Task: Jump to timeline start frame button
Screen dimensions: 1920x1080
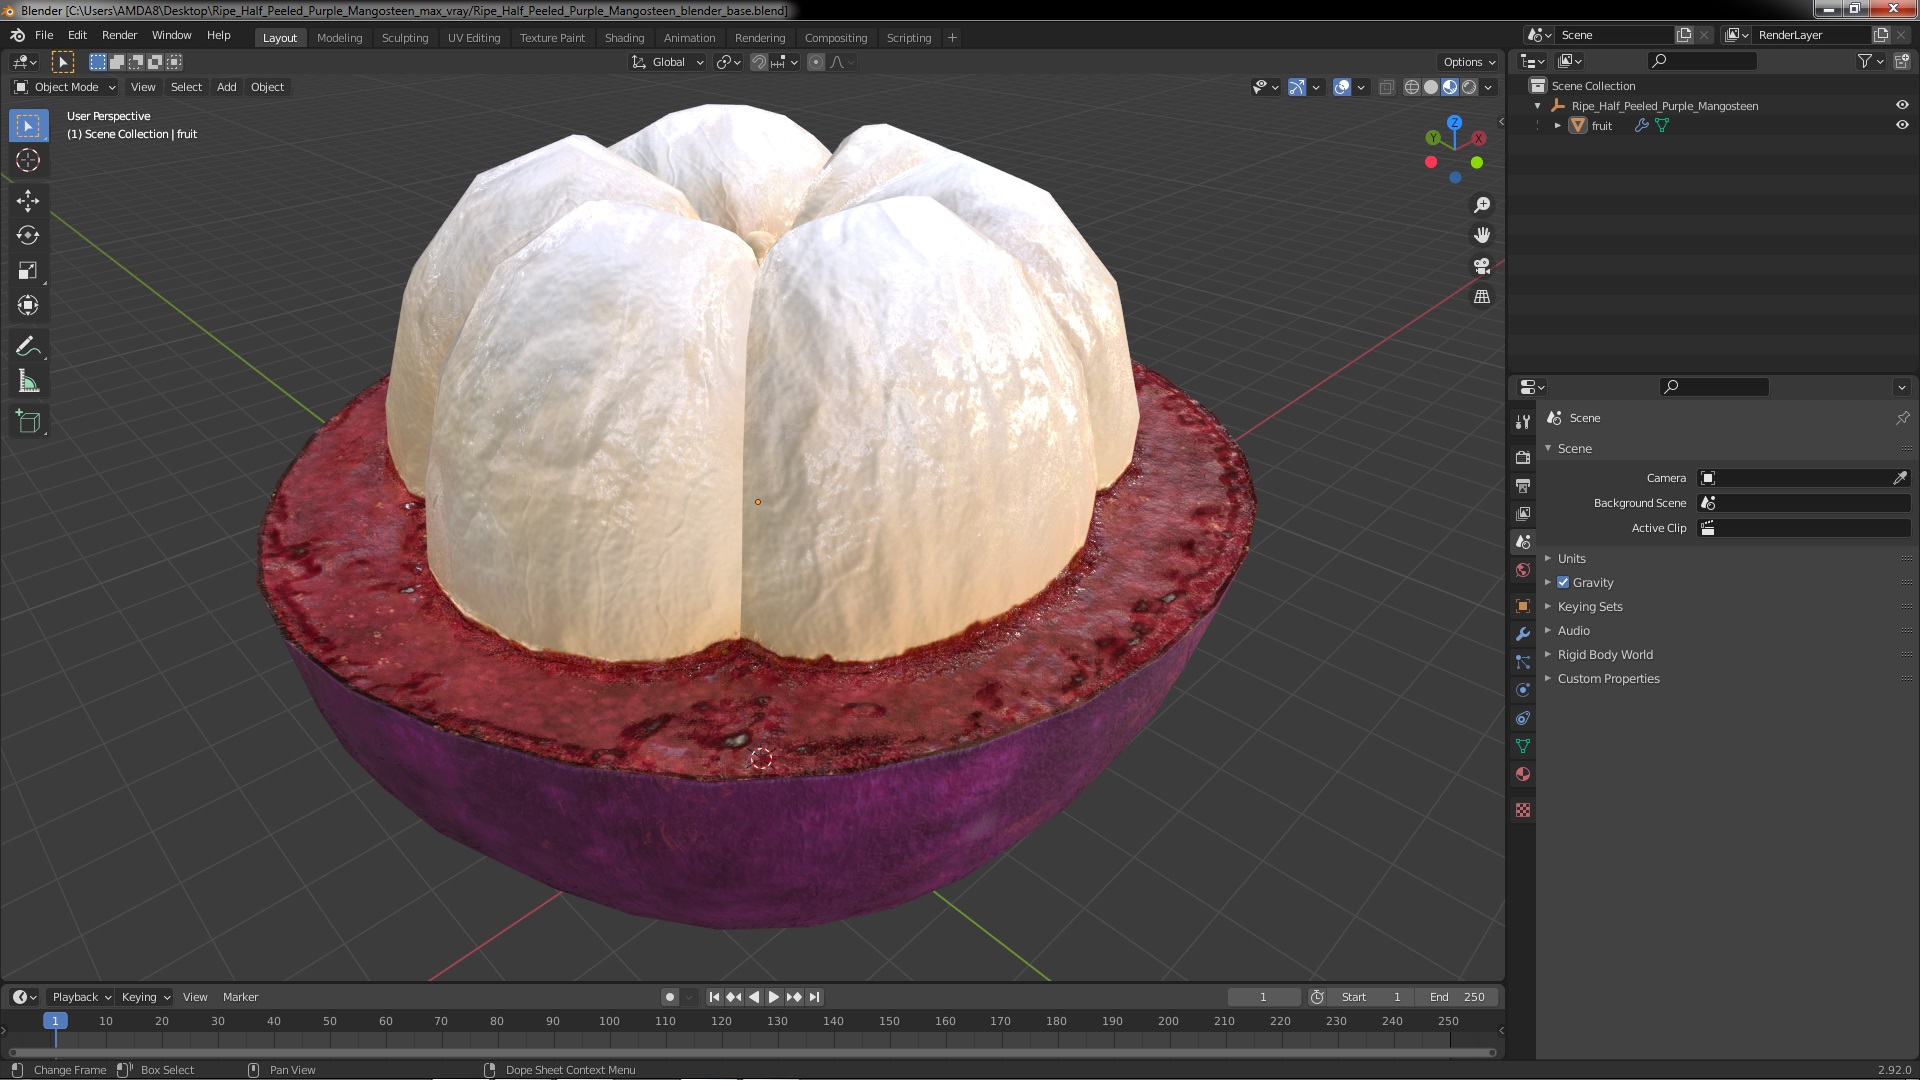Action: 714,997
